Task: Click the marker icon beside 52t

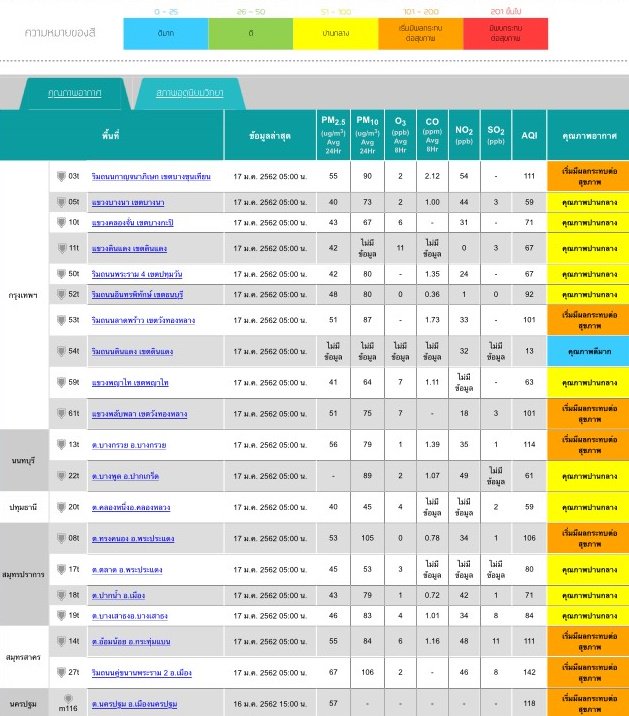Action: click(61, 294)
